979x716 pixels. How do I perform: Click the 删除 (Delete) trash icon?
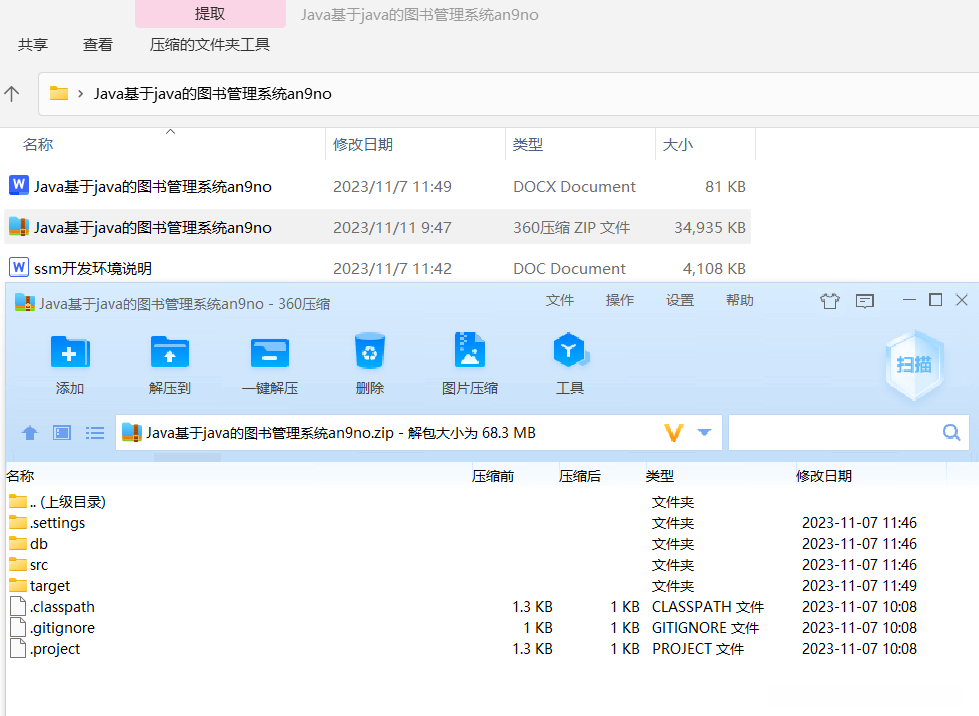tap(370, 351)
